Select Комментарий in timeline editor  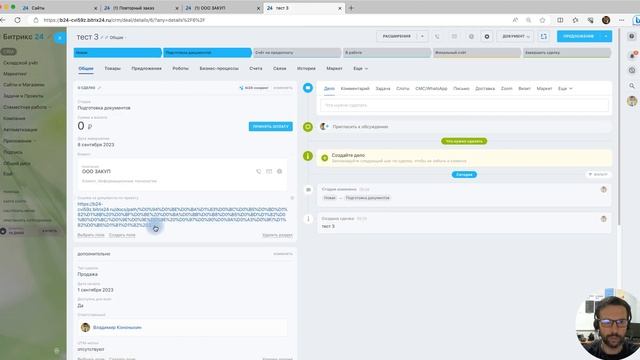click(355, 89)
